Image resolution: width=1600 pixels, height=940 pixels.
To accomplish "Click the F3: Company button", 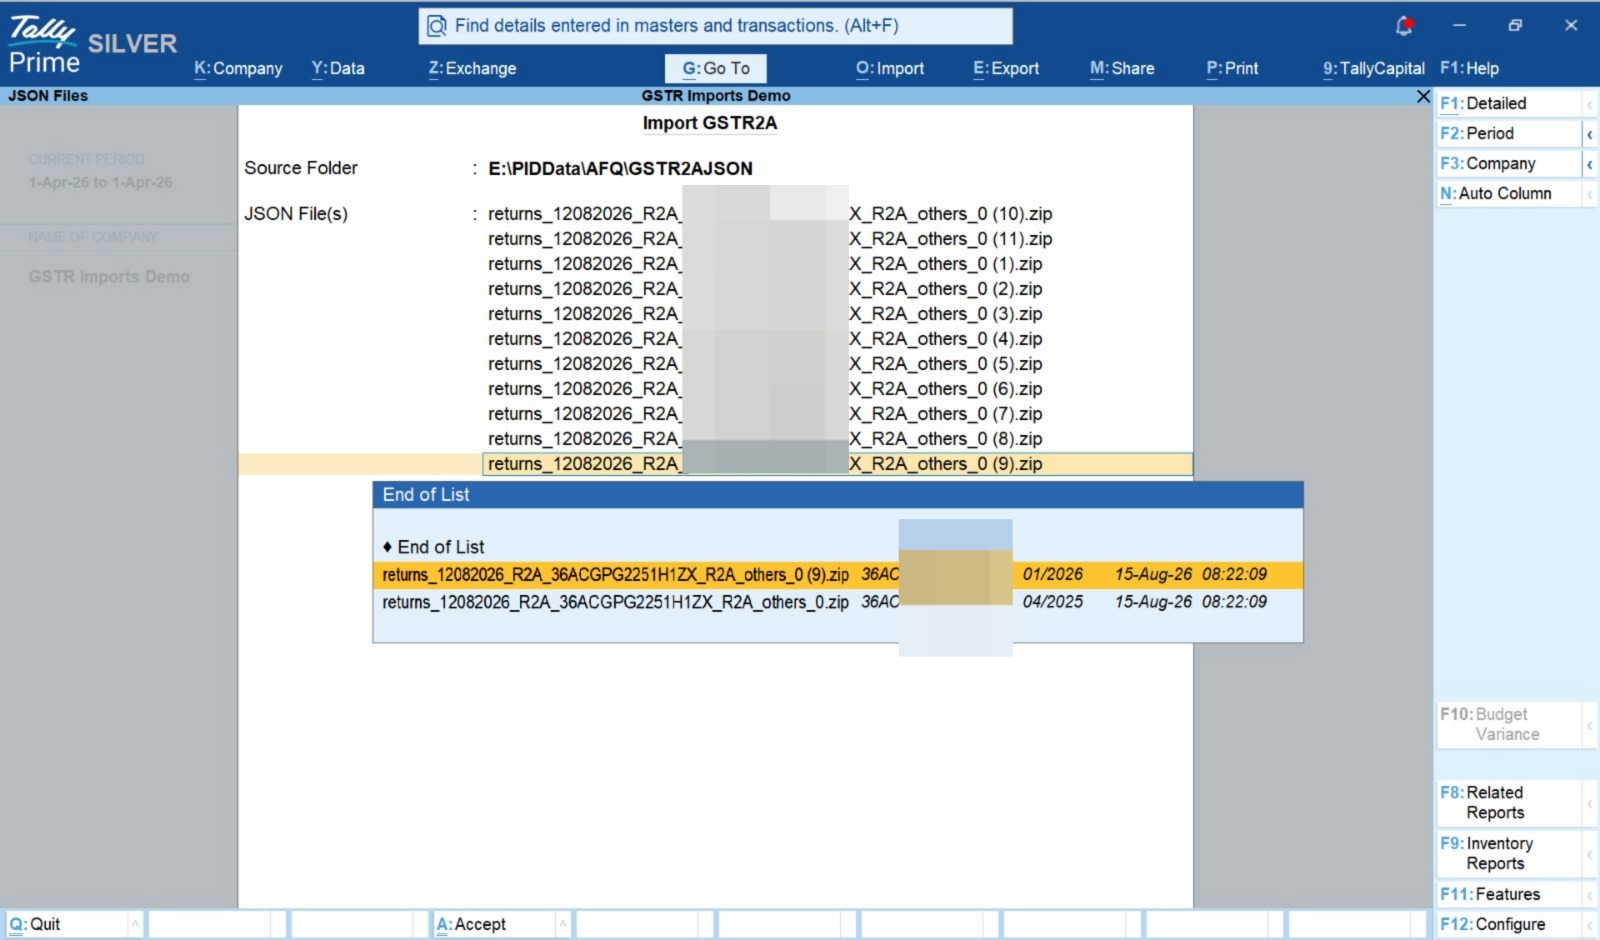I will [x=1510, y=163].
